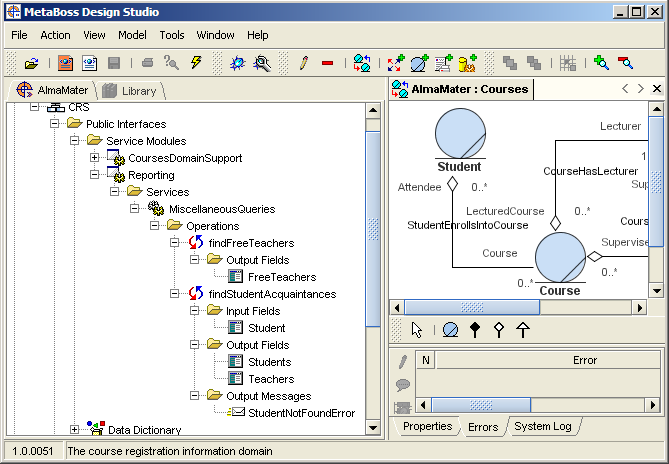
Task: Collapse the Output Messages folder
Action: click(195, 395)
